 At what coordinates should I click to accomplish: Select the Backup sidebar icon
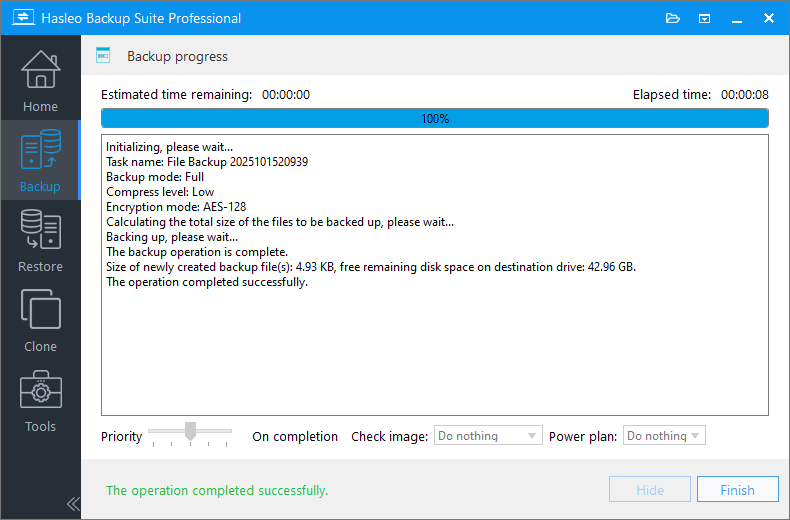pyautogui.click(x=40, y=150)
